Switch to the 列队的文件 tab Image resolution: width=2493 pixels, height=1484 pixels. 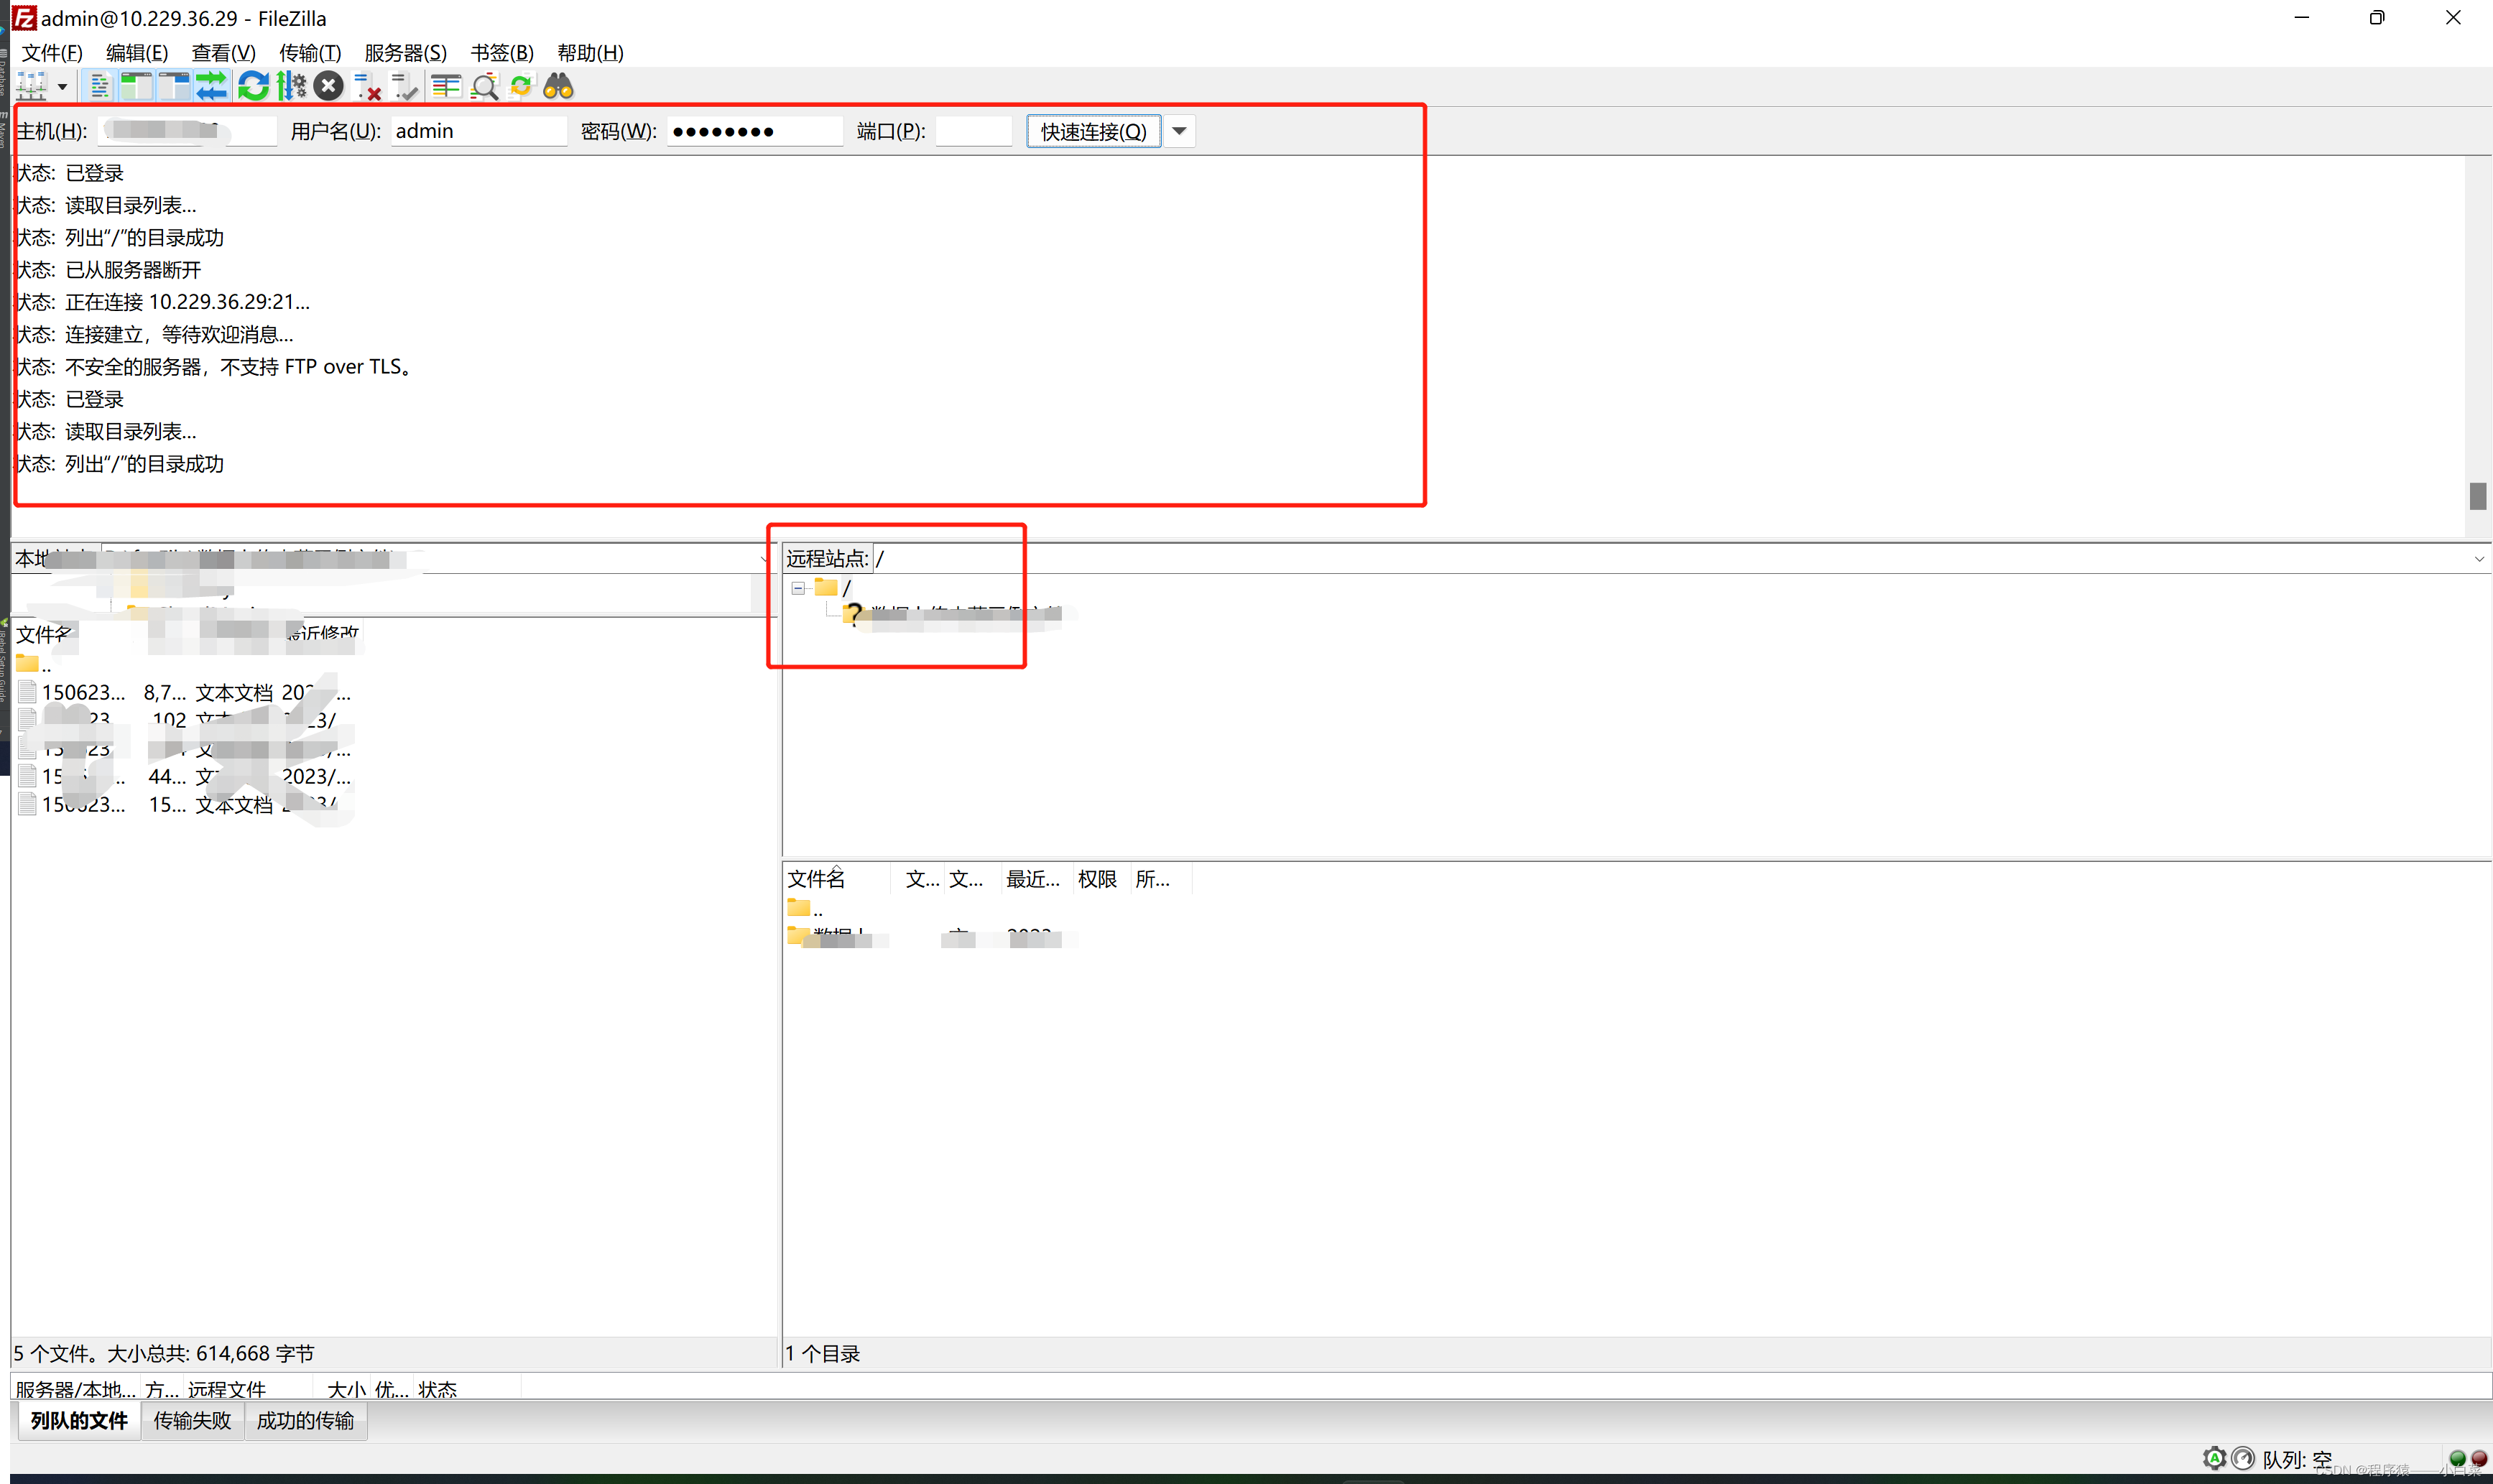pyautogui.click(x=79, y=1421)
